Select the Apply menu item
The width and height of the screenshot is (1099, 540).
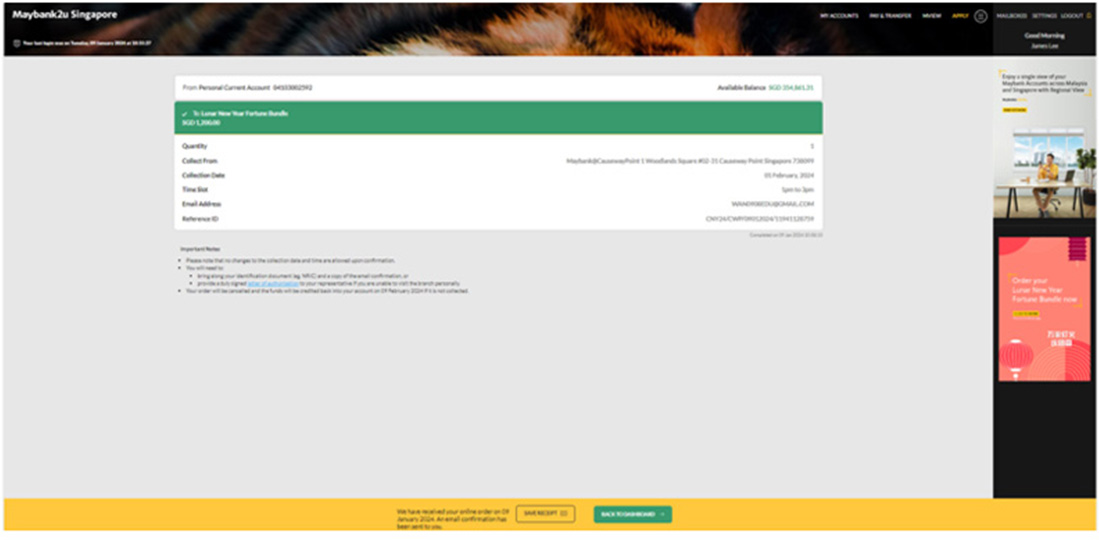[x=960, y=16]
